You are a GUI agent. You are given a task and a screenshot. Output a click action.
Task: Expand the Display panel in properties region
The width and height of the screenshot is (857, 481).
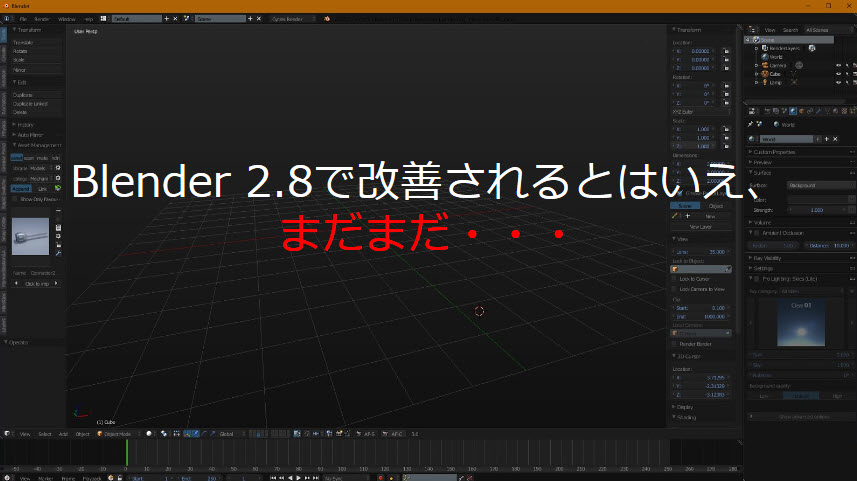pyautogui.click(x=684, y=407)
